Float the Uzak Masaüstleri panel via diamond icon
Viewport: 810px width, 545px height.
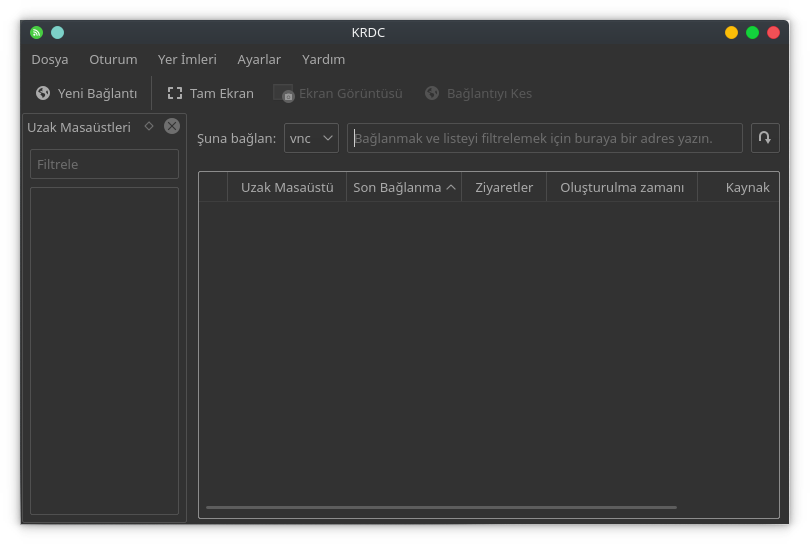tap(149, 126)
